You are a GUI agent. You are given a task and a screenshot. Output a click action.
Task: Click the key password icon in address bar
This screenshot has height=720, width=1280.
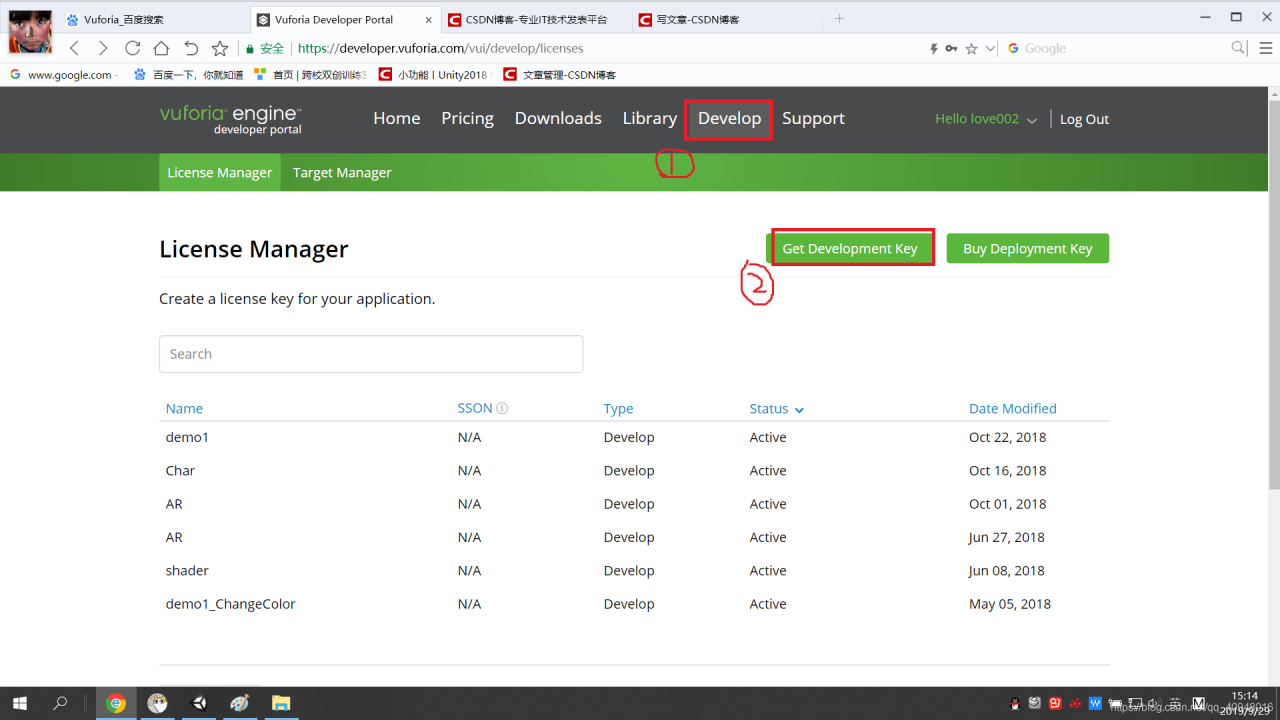(951, 48)
